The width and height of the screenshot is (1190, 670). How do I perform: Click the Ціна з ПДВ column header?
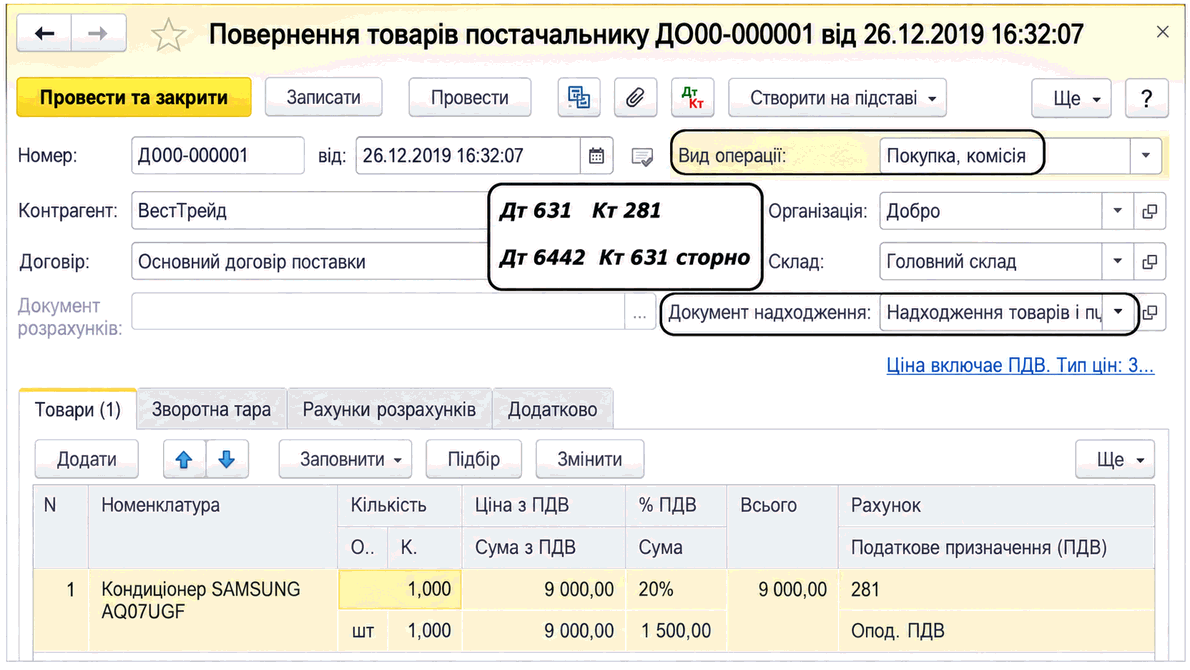point(543,505)
